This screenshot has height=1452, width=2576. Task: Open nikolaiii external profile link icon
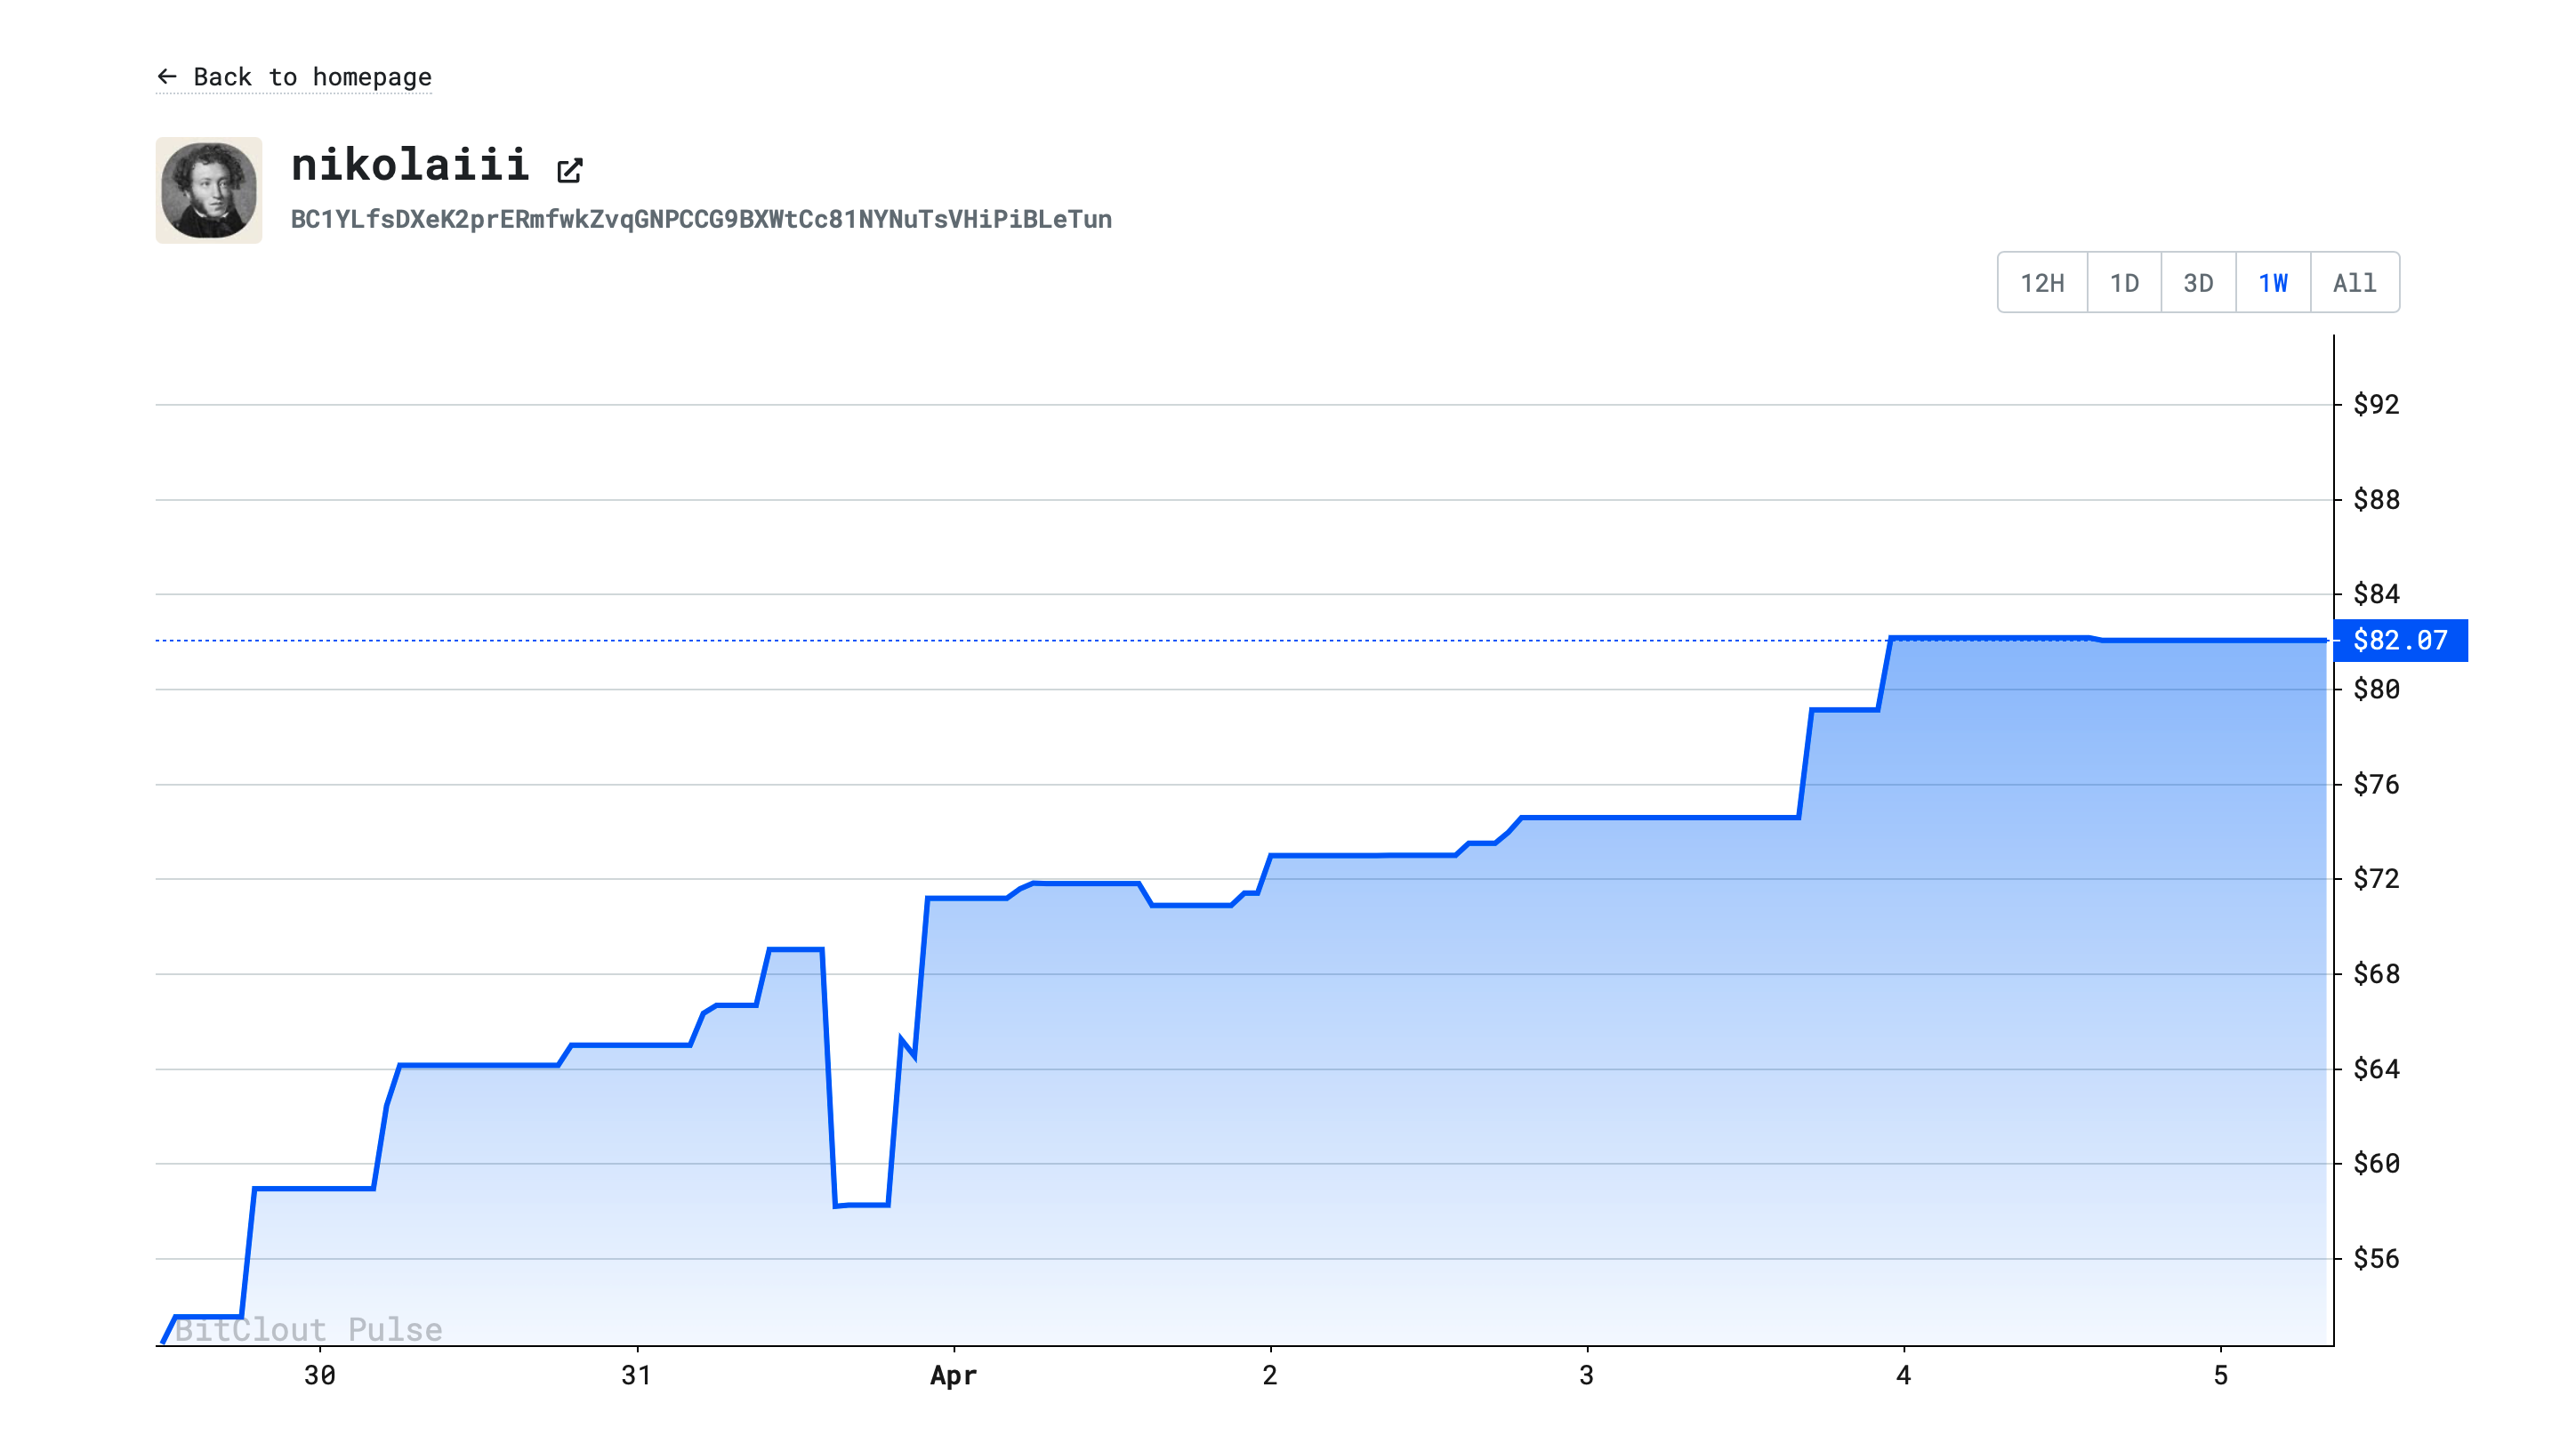[x=569, y=170]
